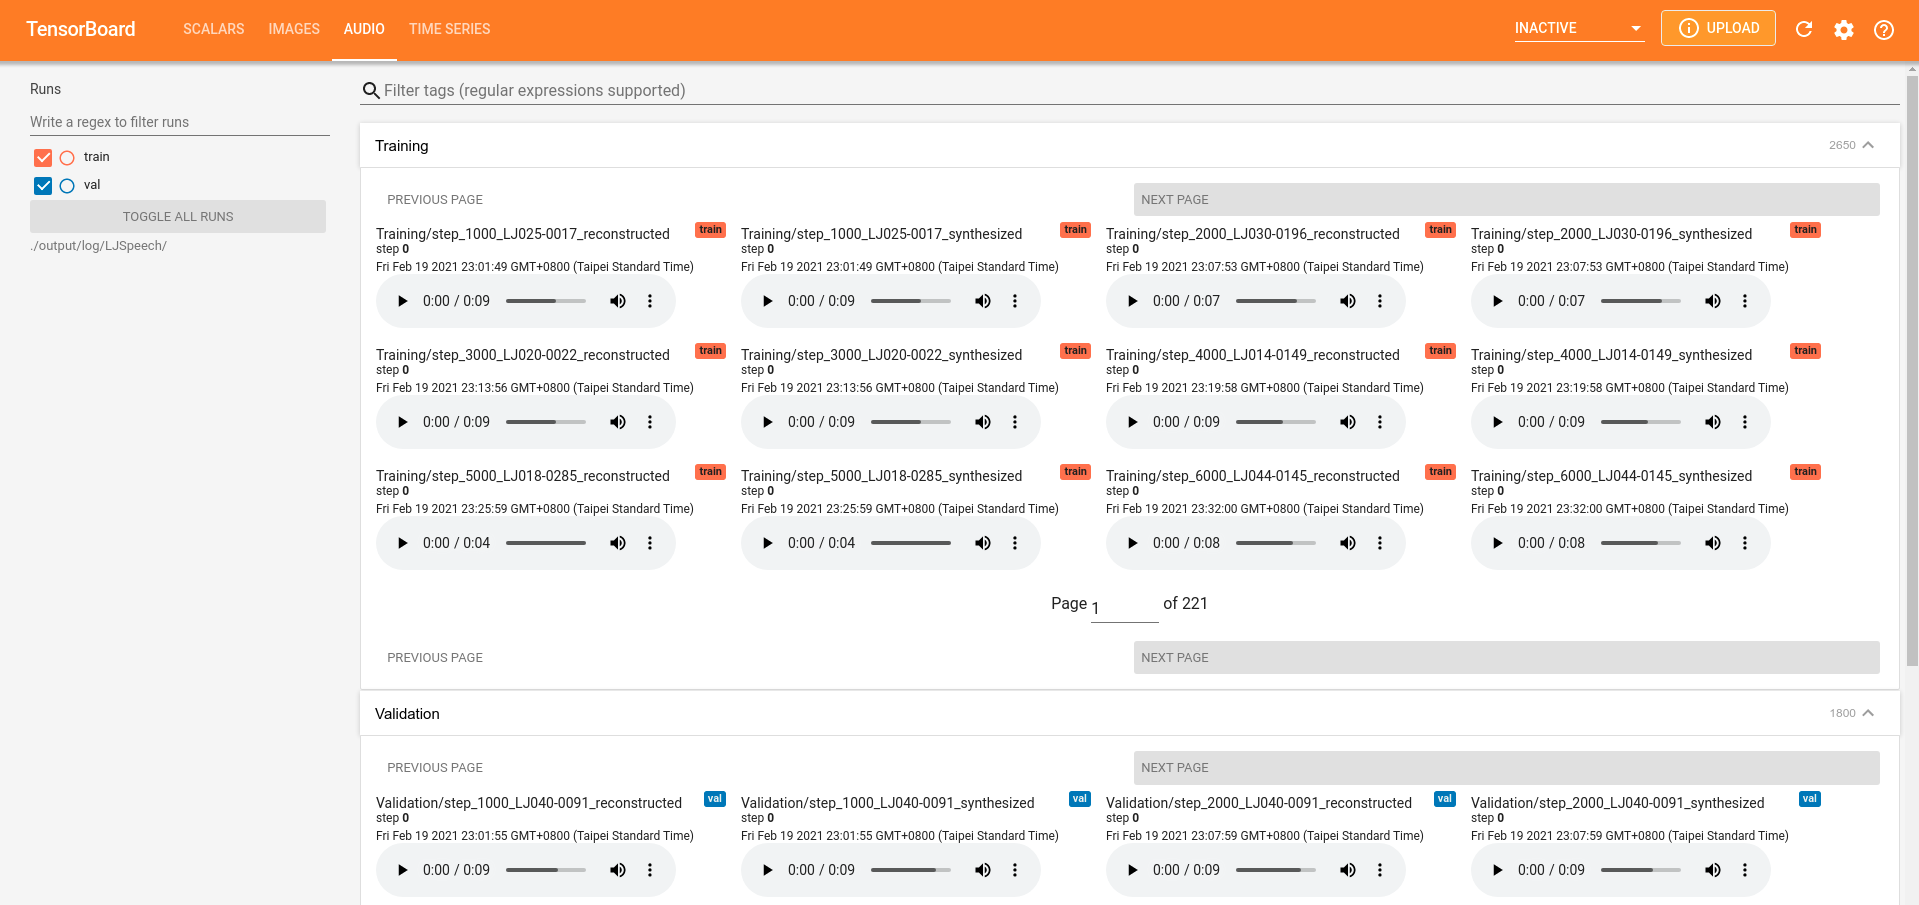1919x905 pixels.
Task: Click TOGGLE ALL RUNS button
Action: coord(177,216)
